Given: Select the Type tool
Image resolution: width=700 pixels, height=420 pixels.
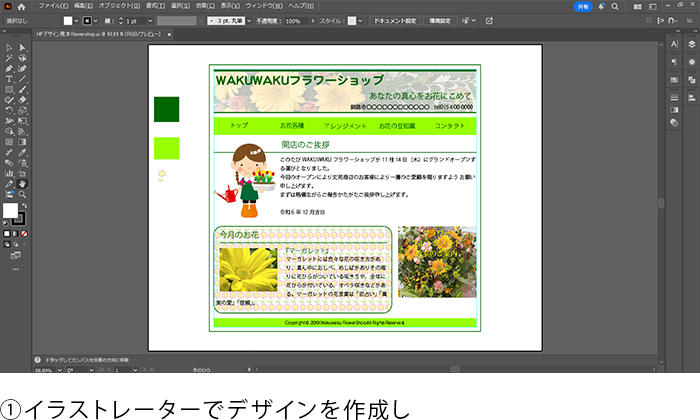Looking at the screenshot, I should [x=9, y=79].
